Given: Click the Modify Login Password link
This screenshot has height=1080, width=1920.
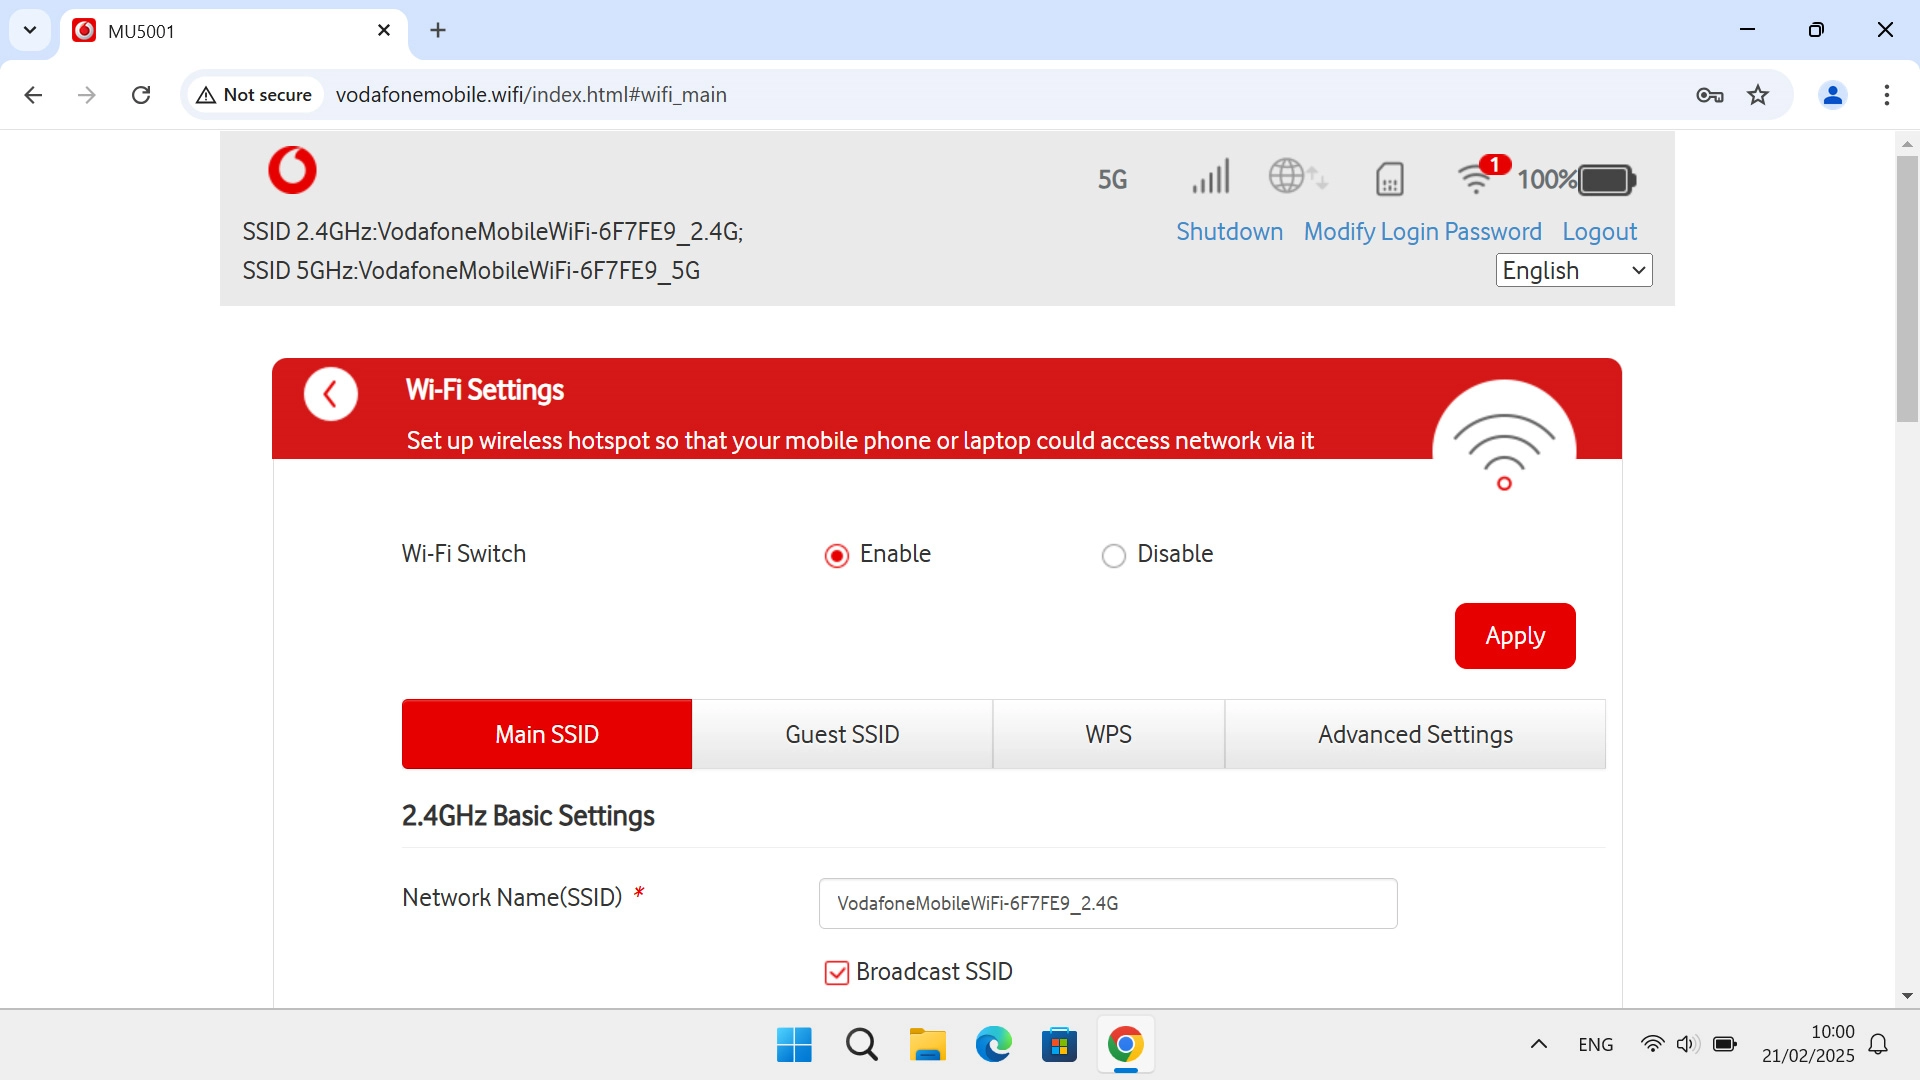Looking at the screenshot, I should 1422,231.
